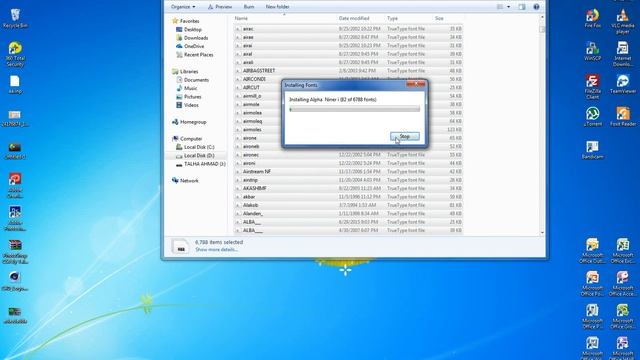Open OneDrive in navigation pane

(x=193, y=46)
